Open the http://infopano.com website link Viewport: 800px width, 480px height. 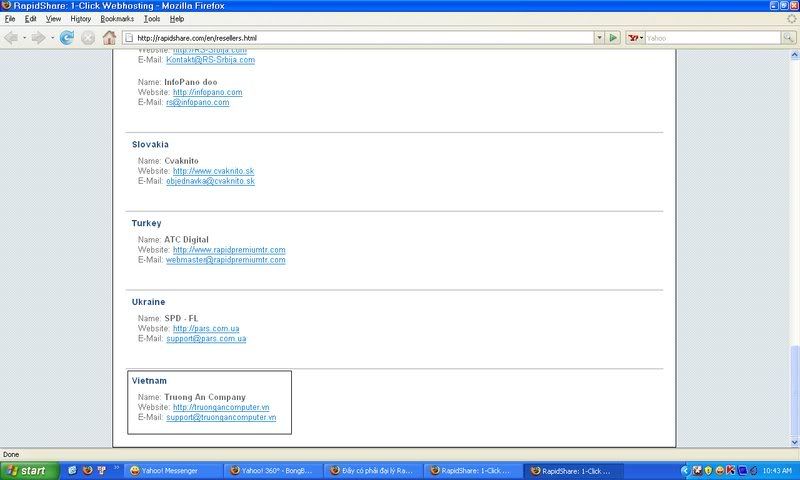207,92
